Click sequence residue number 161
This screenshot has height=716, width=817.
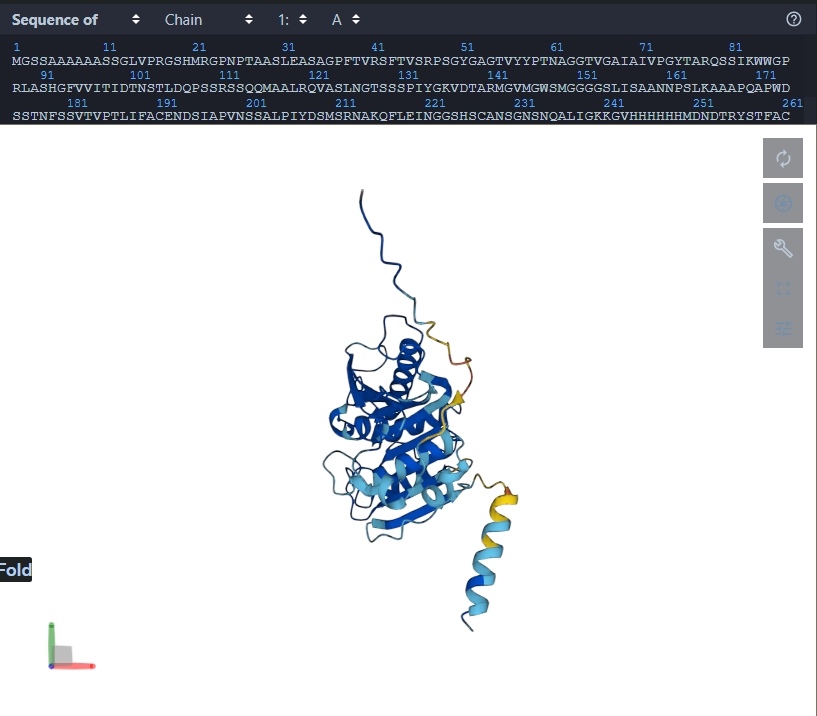[676, 75]
